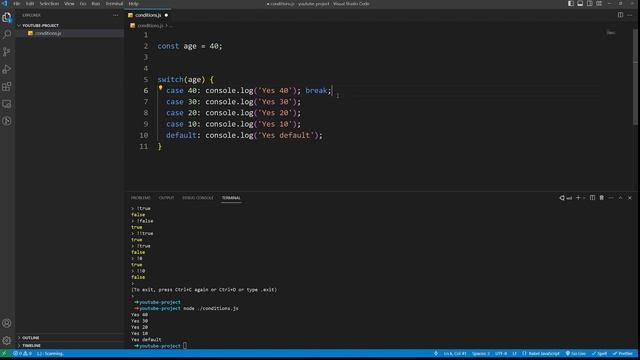Change Spaces indentation setting
This screenshot has height=360, width=640.
[481, 354]
